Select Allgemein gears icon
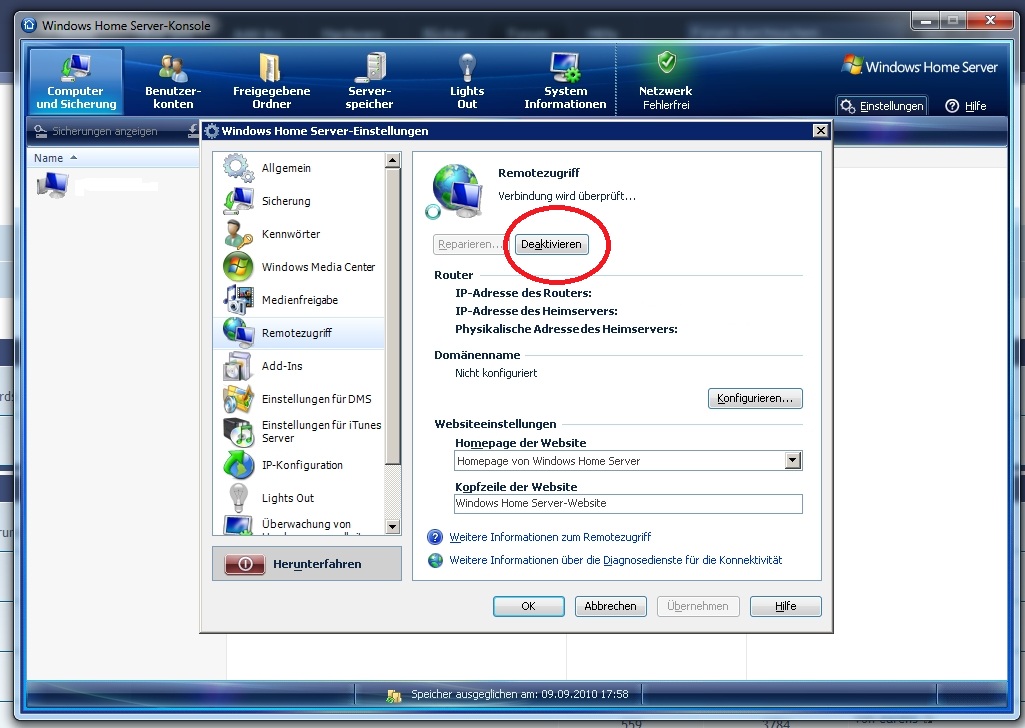1025x728 pixels. [x=239, y=168]
